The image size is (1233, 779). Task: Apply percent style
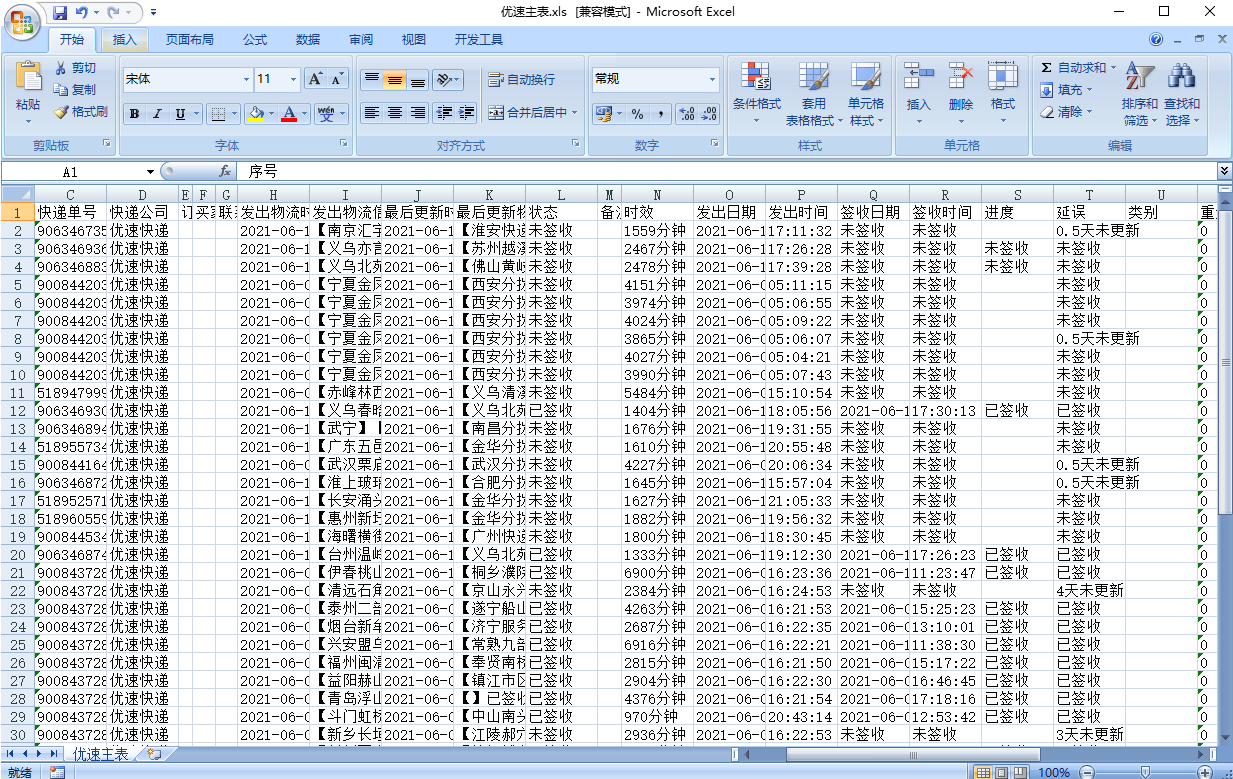click(637, 114)
